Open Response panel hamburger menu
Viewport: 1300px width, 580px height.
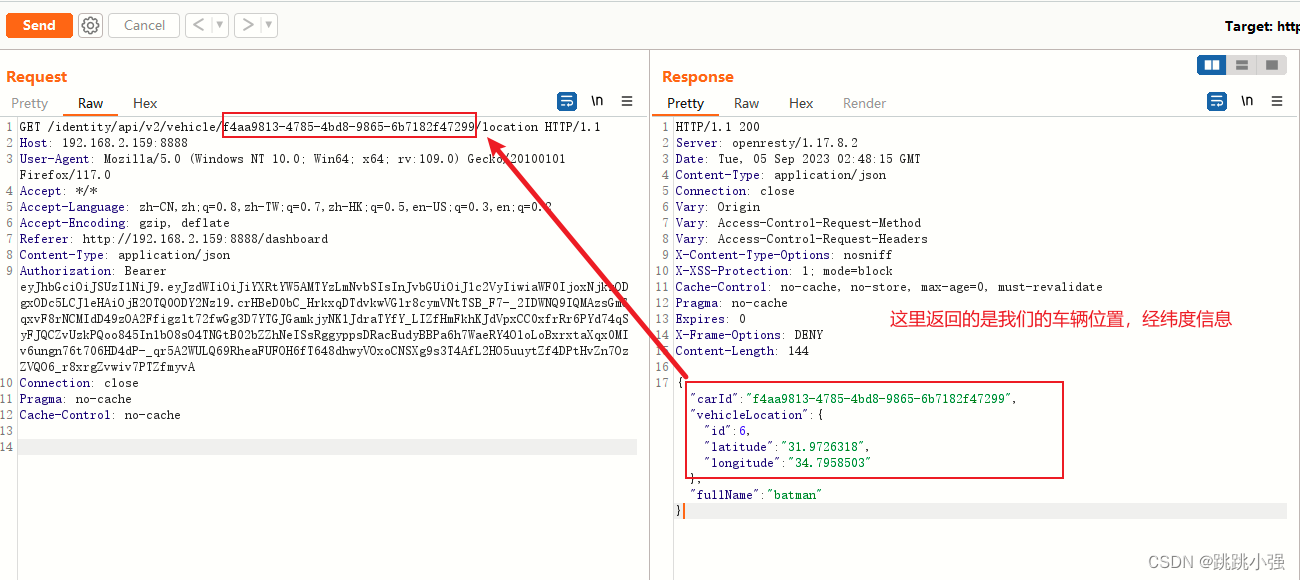coord(1277,101)
